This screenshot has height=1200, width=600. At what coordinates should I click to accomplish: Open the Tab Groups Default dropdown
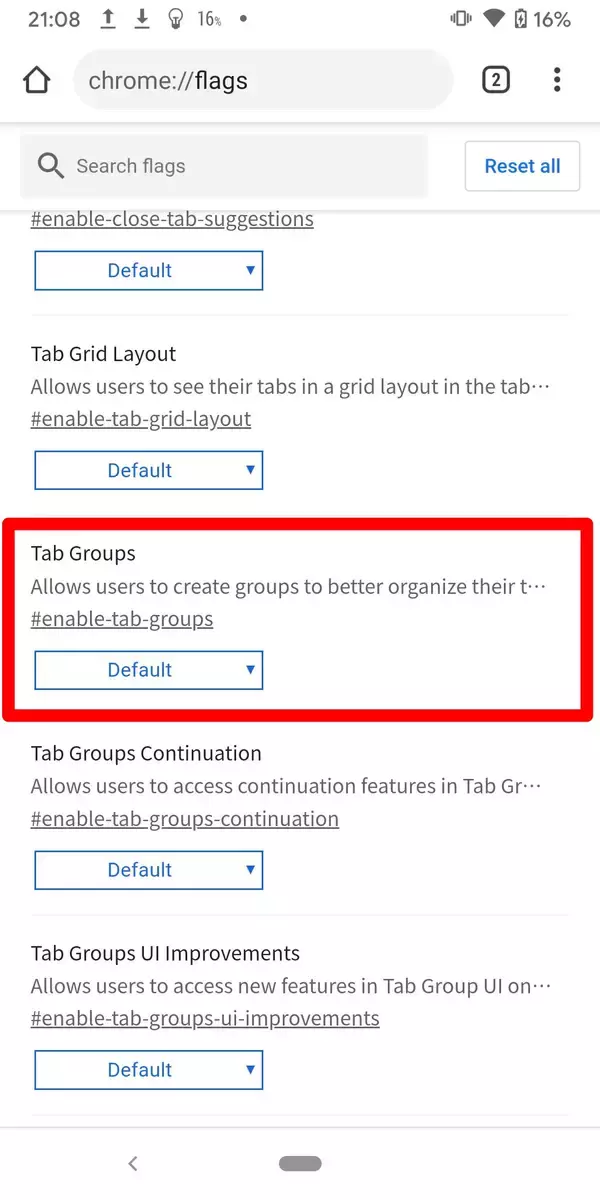tap(149, 670)
